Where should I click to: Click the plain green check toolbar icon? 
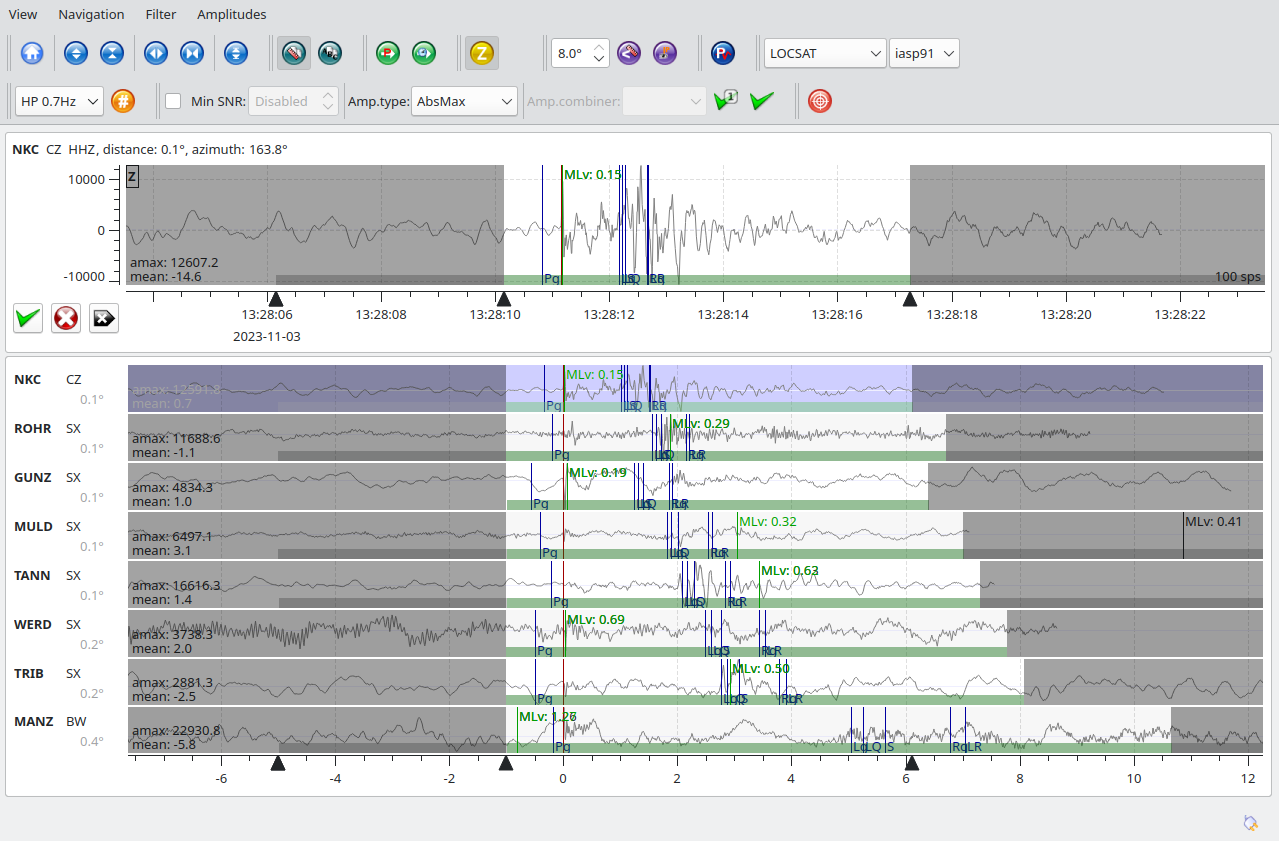click(762, 101)
